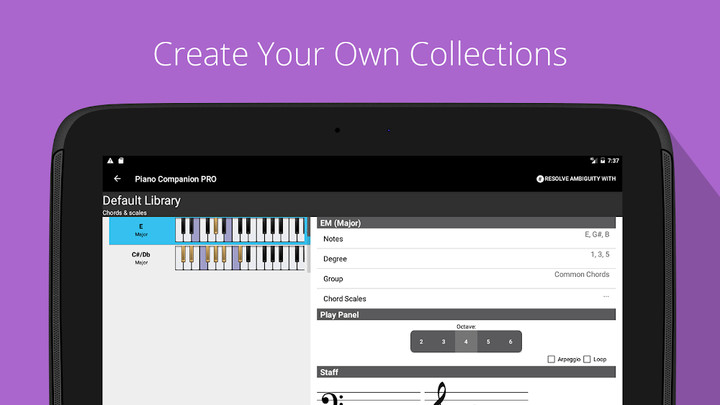Open the Group Common Chords row
Viewport: 720px width, 405px height.
(465, 278)
